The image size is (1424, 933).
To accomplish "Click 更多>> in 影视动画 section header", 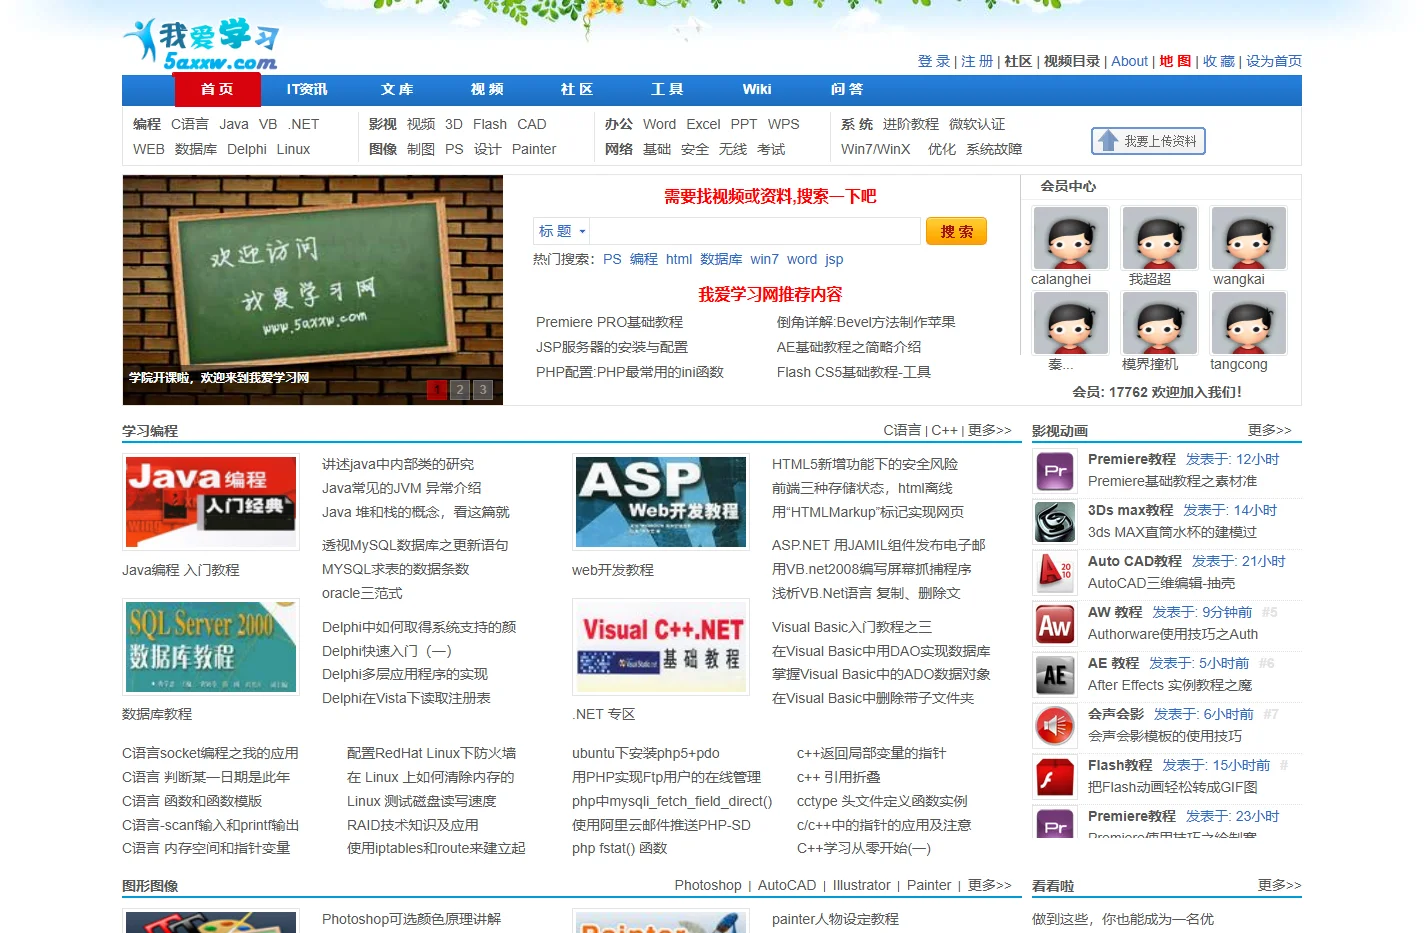I will tap(1270, 430).
